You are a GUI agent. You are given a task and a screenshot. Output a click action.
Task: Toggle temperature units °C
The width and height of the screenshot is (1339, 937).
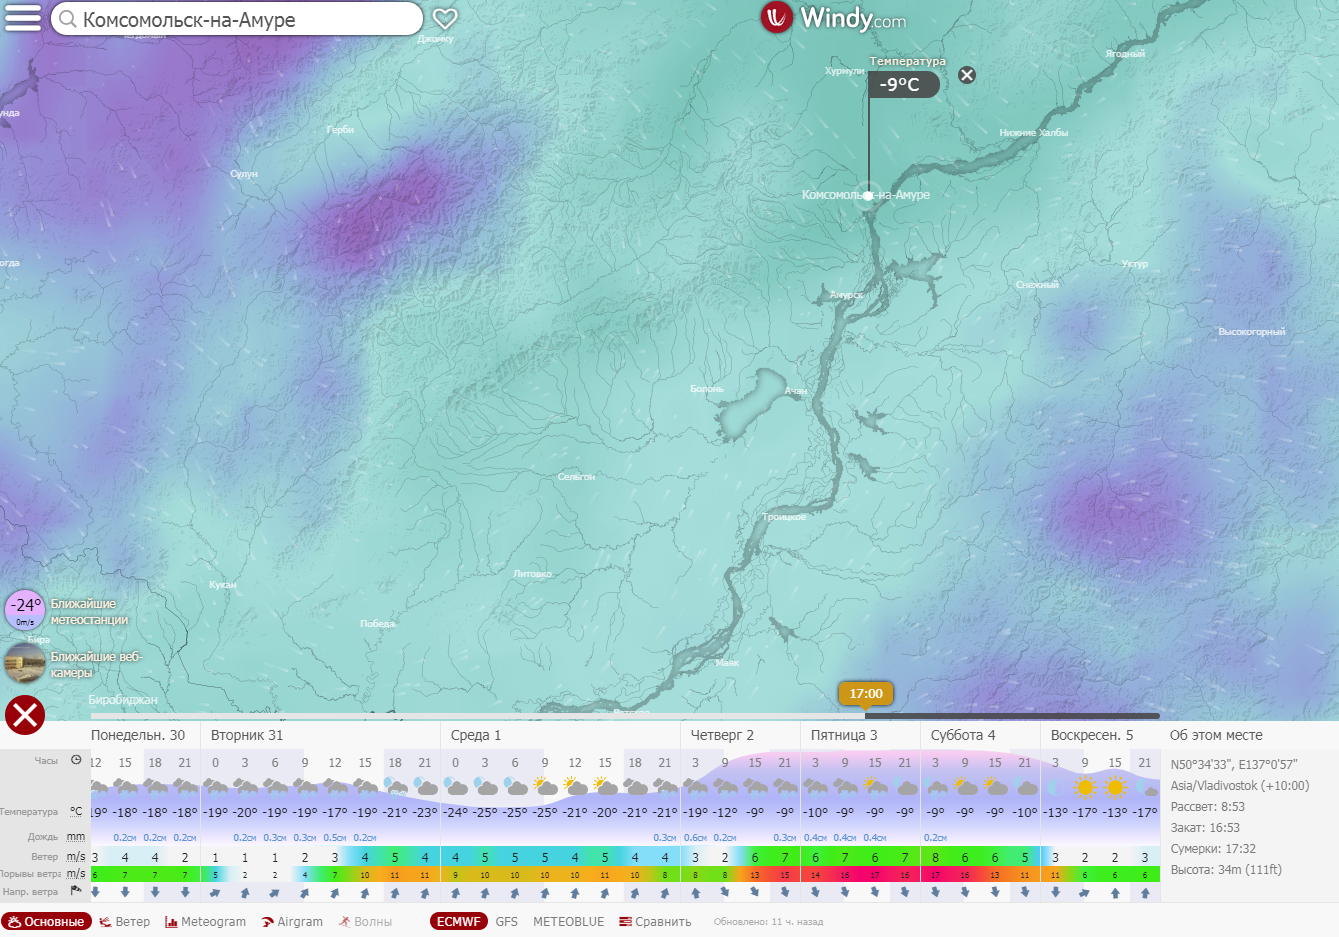(x=76, y=812)
